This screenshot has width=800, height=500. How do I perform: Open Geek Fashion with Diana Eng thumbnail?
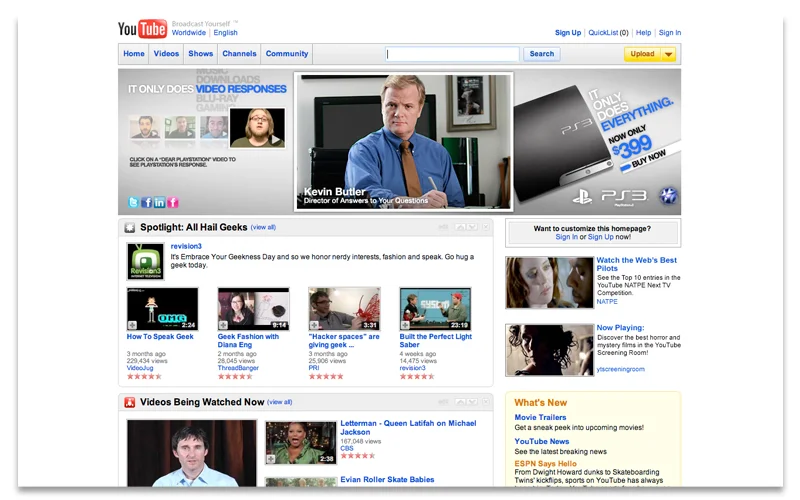pyautogui.click(x=254, y=309)
